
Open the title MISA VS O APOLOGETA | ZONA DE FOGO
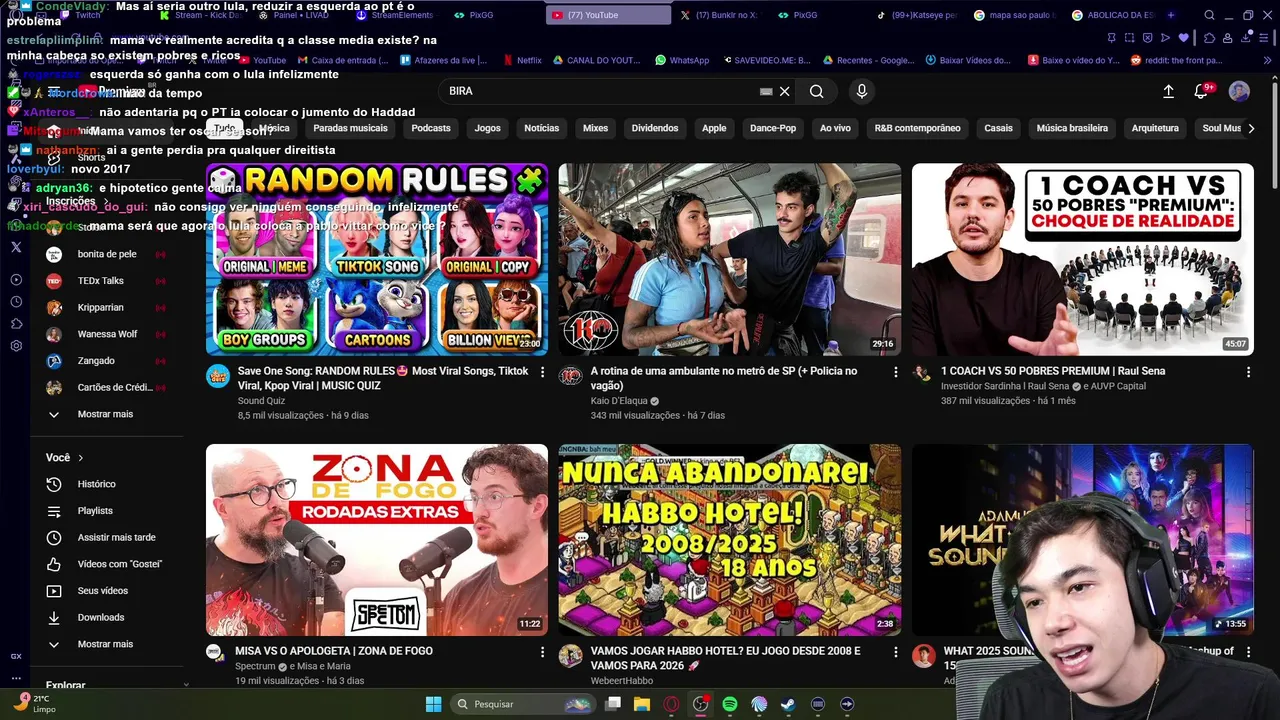[334, 651]
